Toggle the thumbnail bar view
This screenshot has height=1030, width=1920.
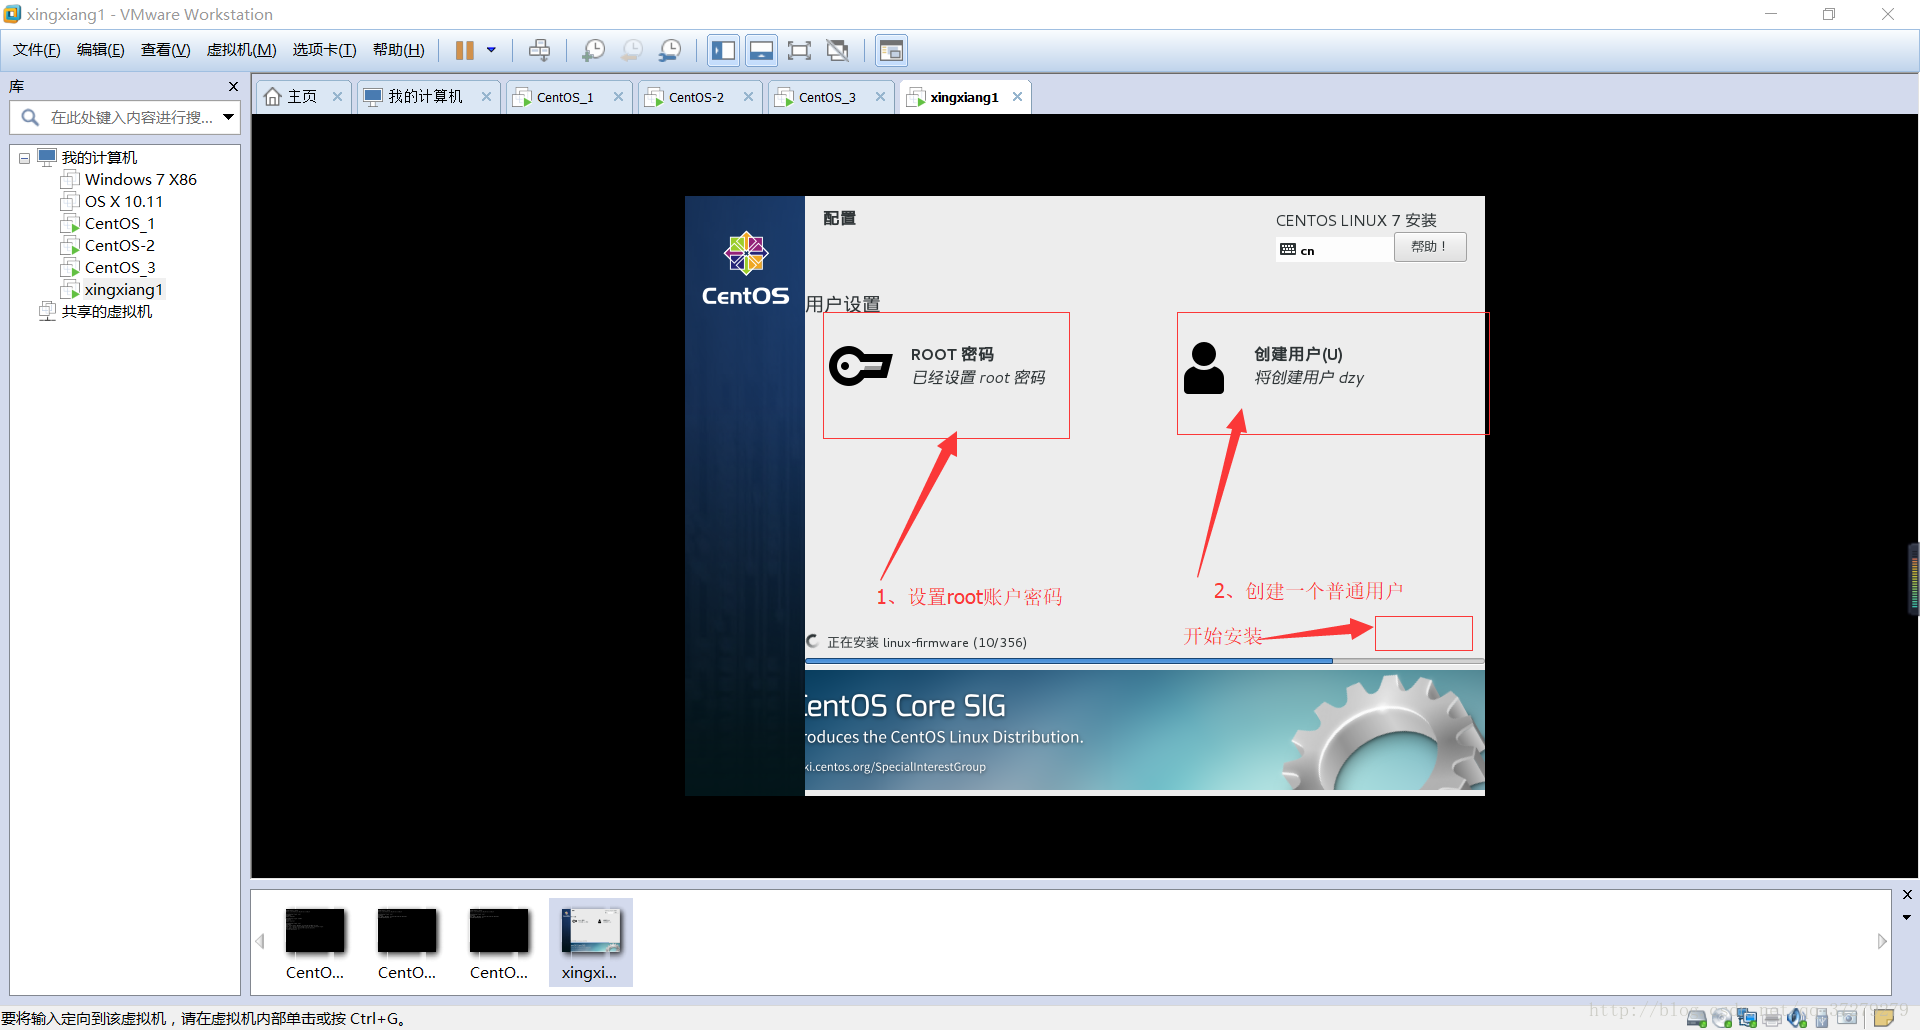[x=762, y=50]
